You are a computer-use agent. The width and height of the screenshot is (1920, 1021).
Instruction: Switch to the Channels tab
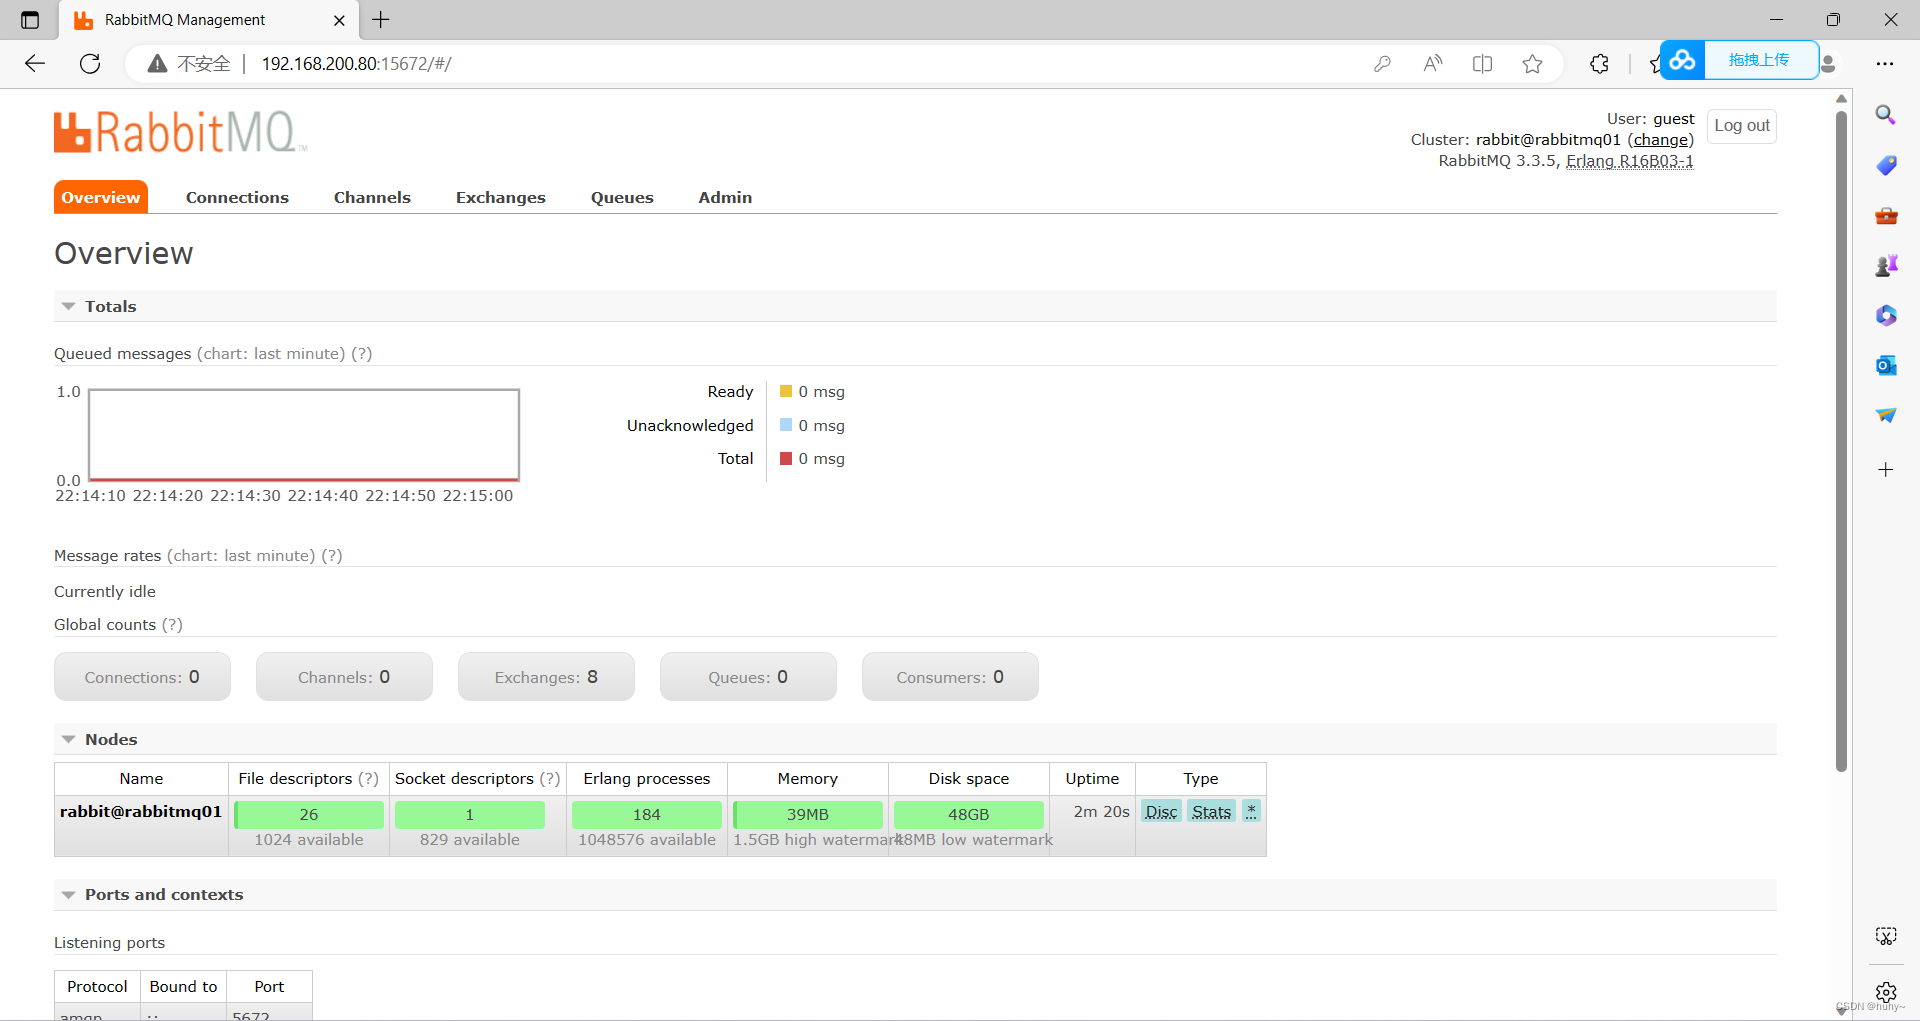click(372, 197)
